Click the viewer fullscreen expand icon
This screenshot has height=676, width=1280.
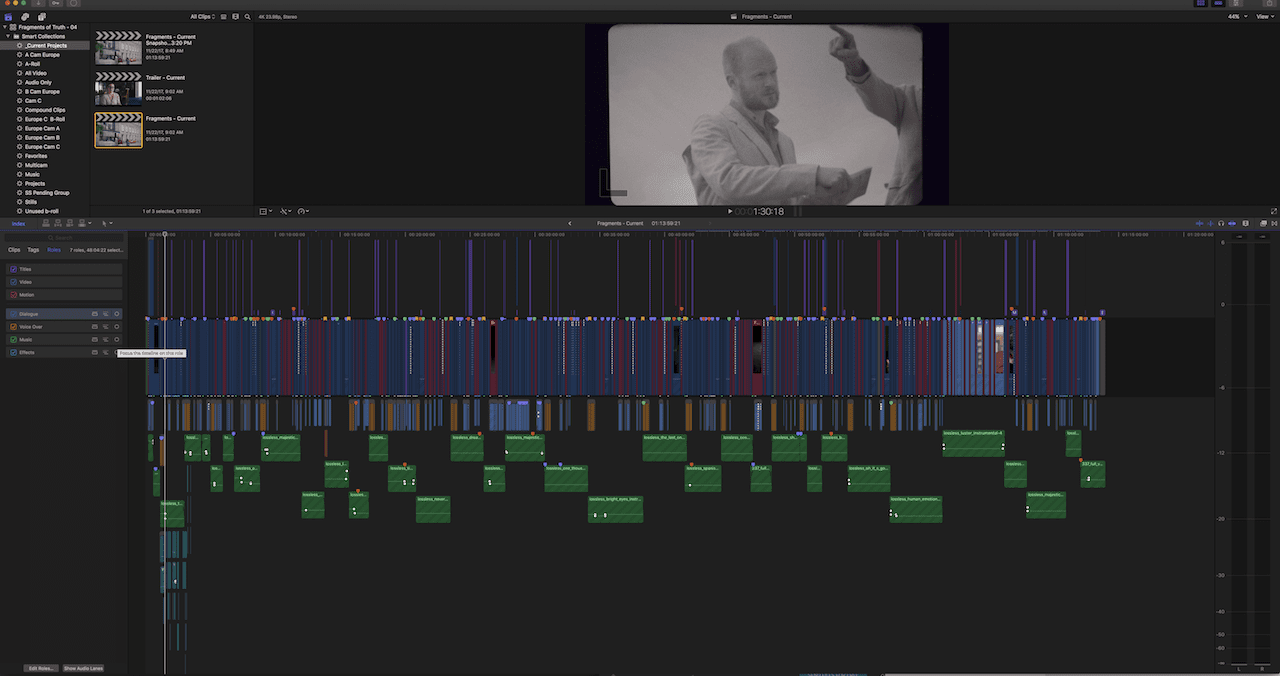[x=1273, y=211]
